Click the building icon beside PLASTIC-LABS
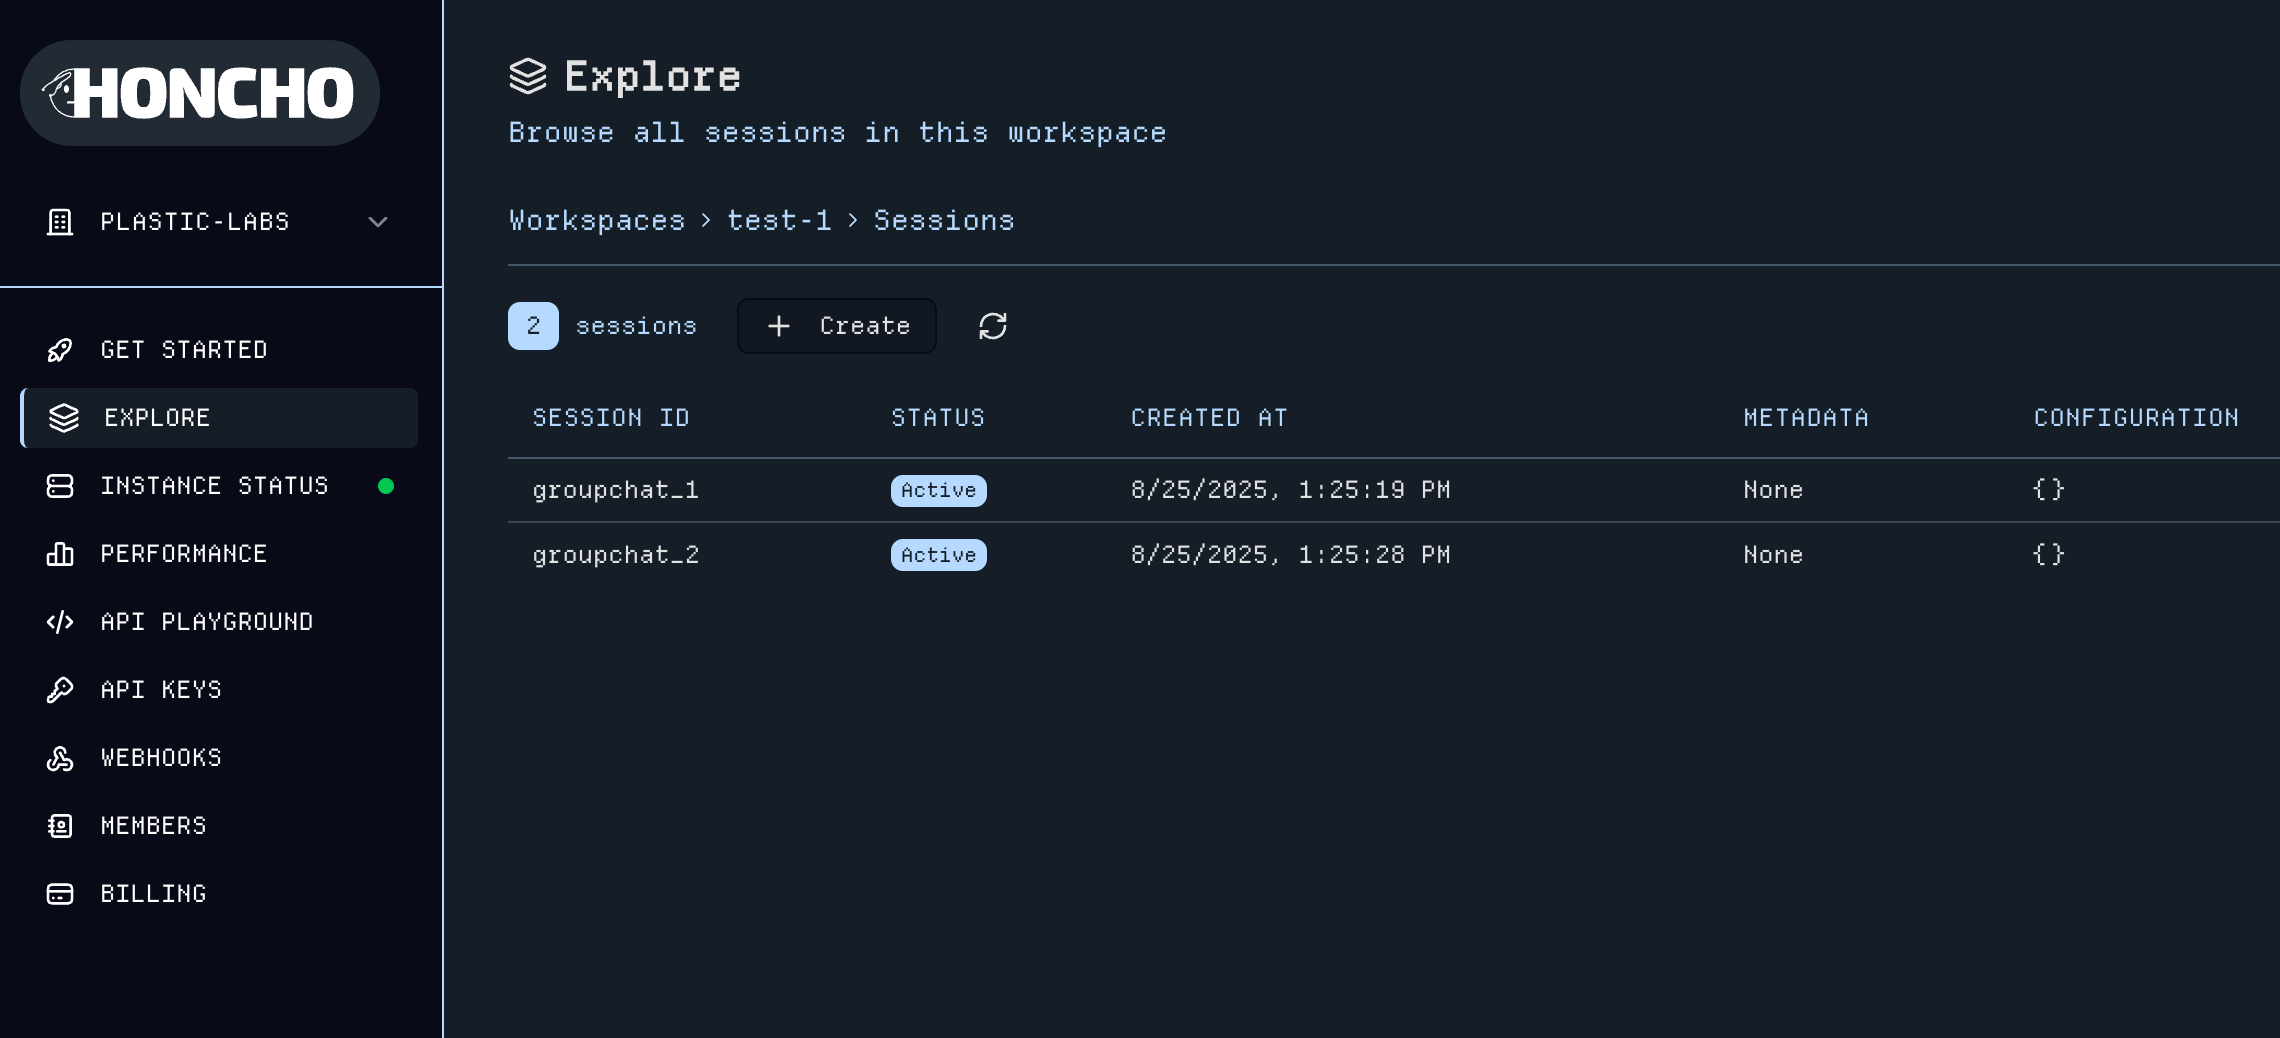This screenshot has width=2280, height=1038. 60,222
